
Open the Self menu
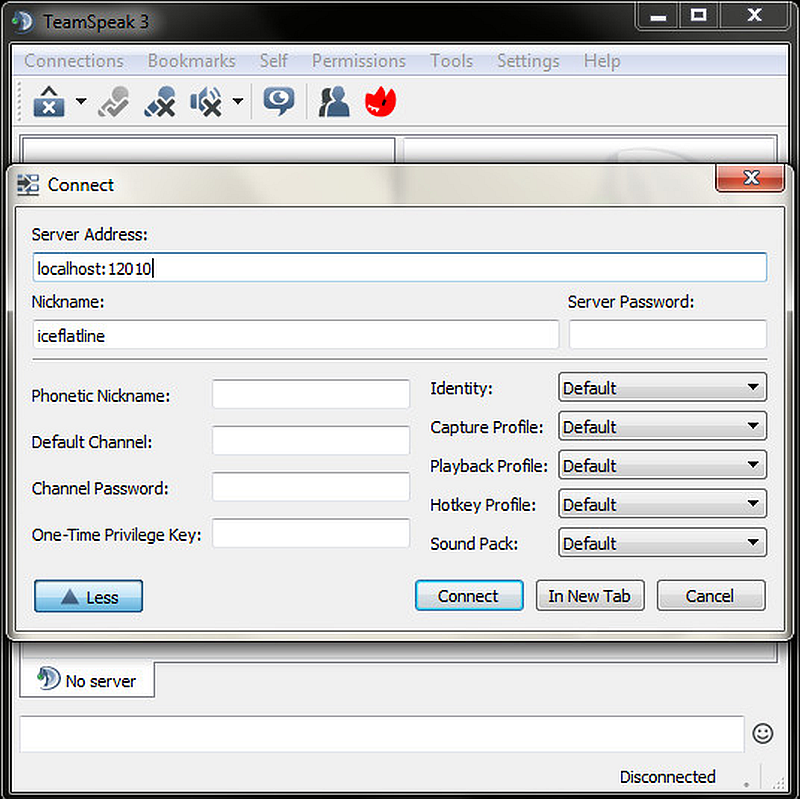(x=274, y=61)
